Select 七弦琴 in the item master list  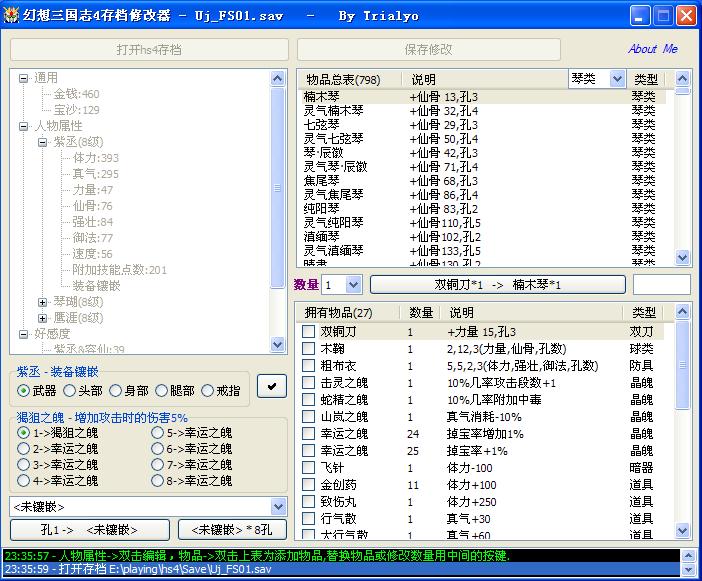point(322,125)
